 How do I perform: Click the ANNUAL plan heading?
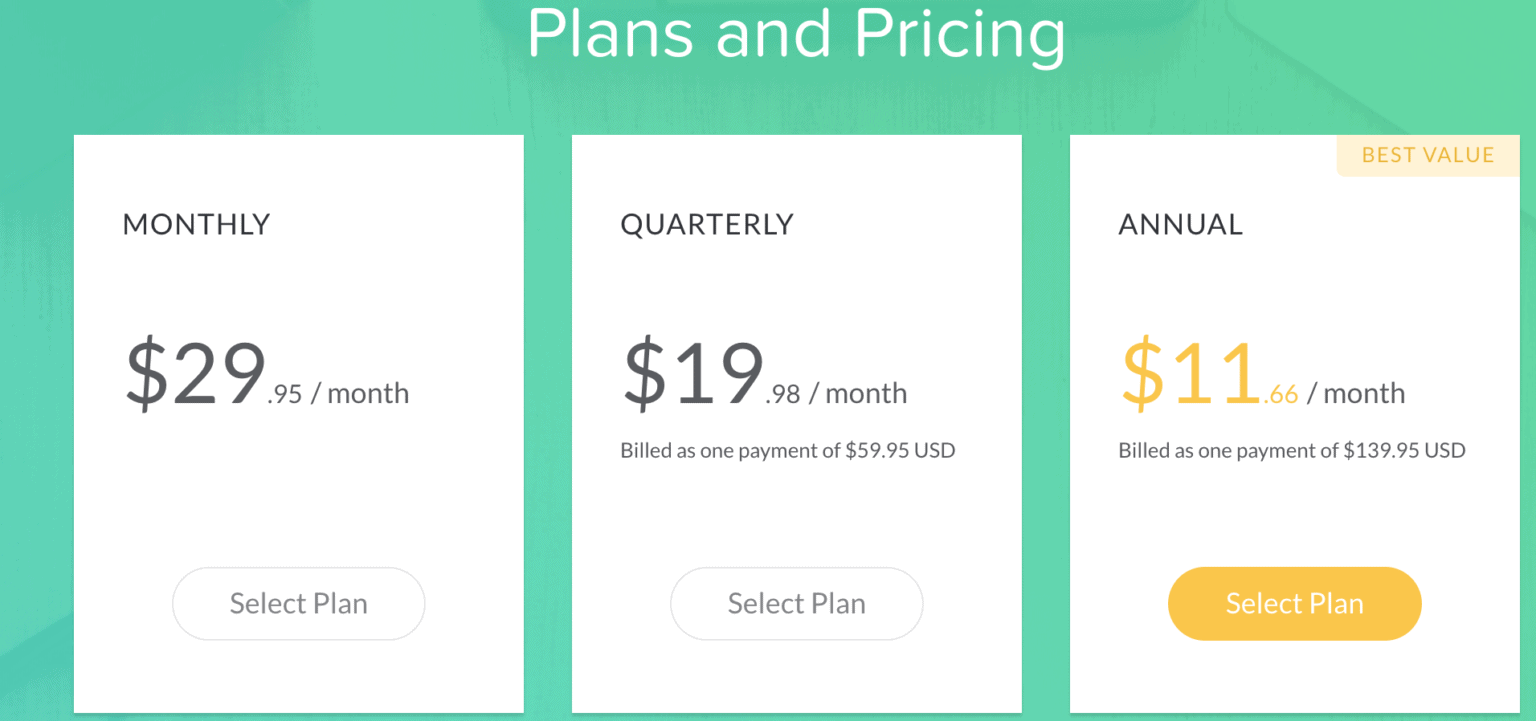[1181, 224]
